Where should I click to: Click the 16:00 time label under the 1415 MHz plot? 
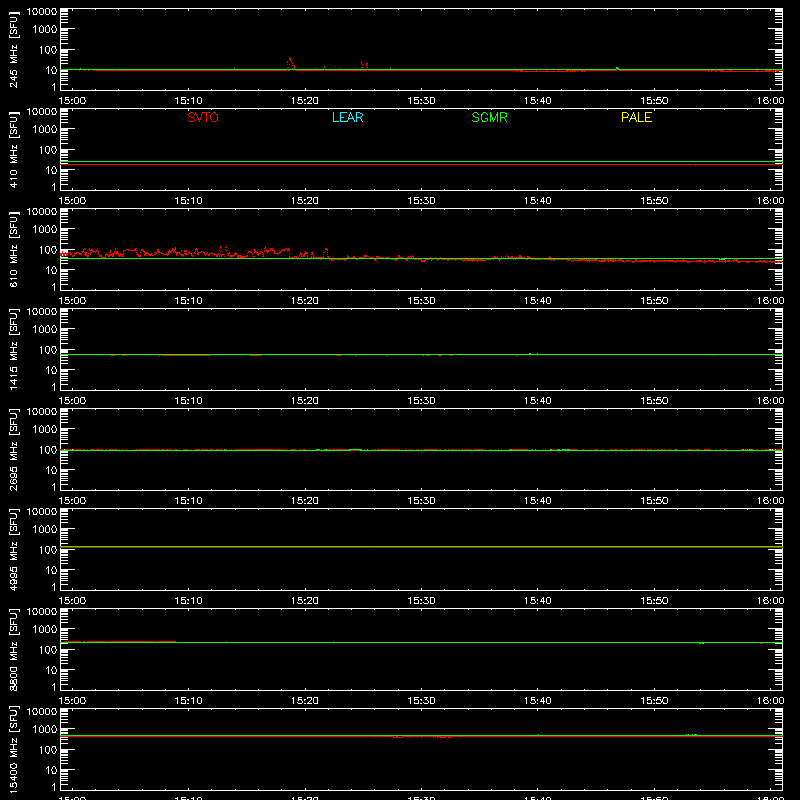(x=770, y=401)
